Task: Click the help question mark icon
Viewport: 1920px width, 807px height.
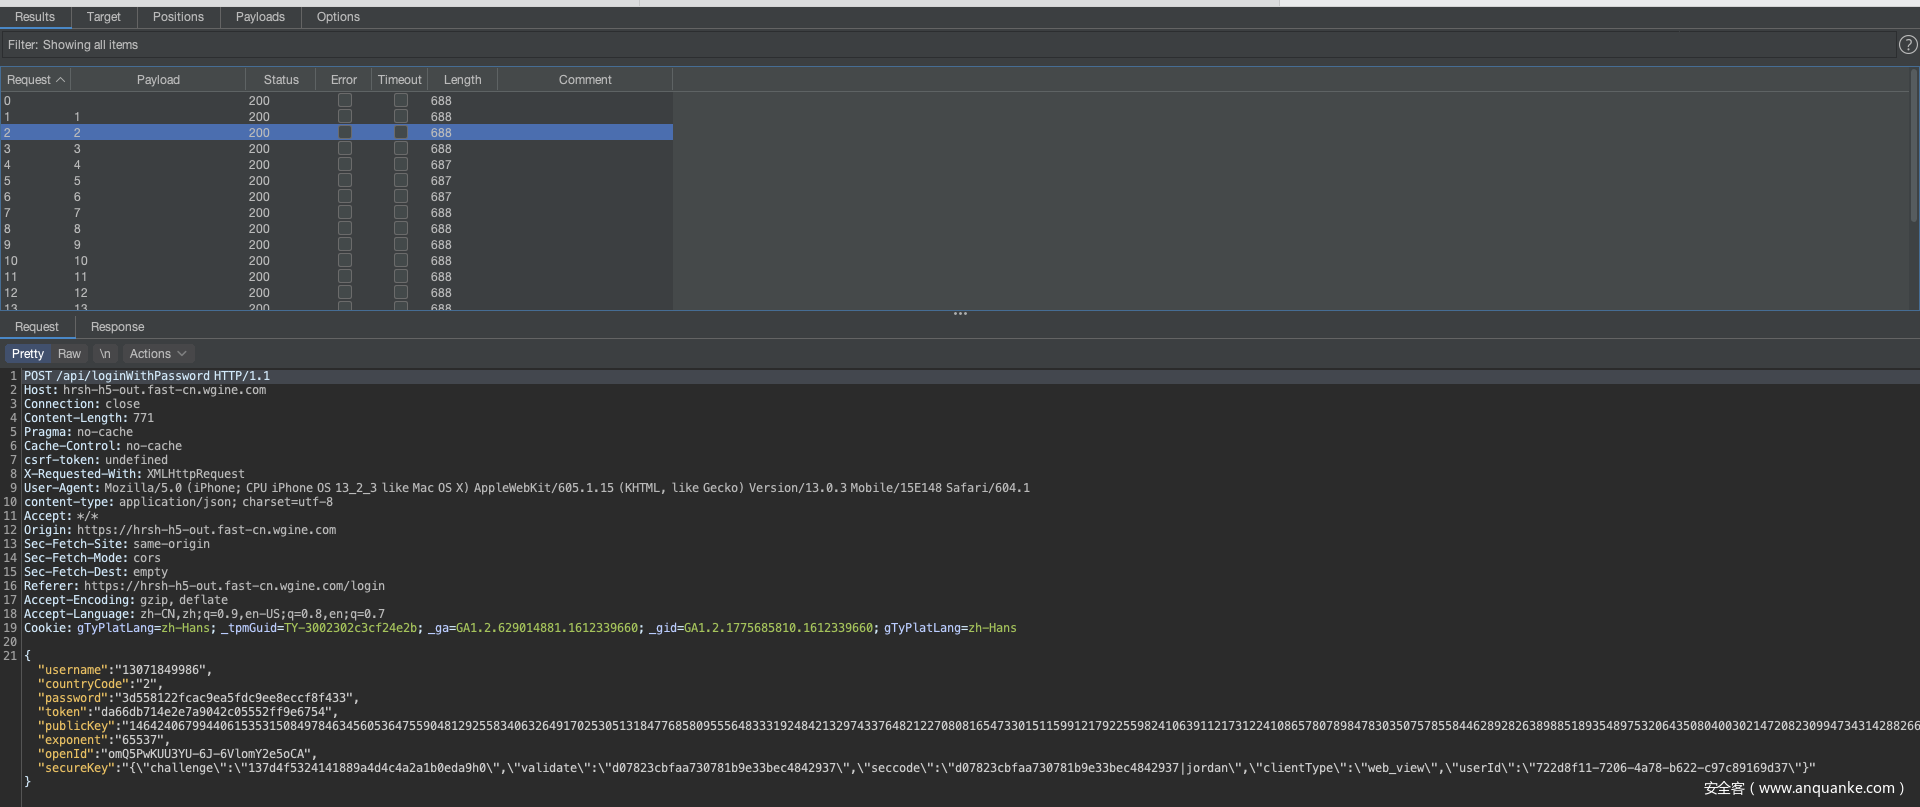Action: [1907, 45]
